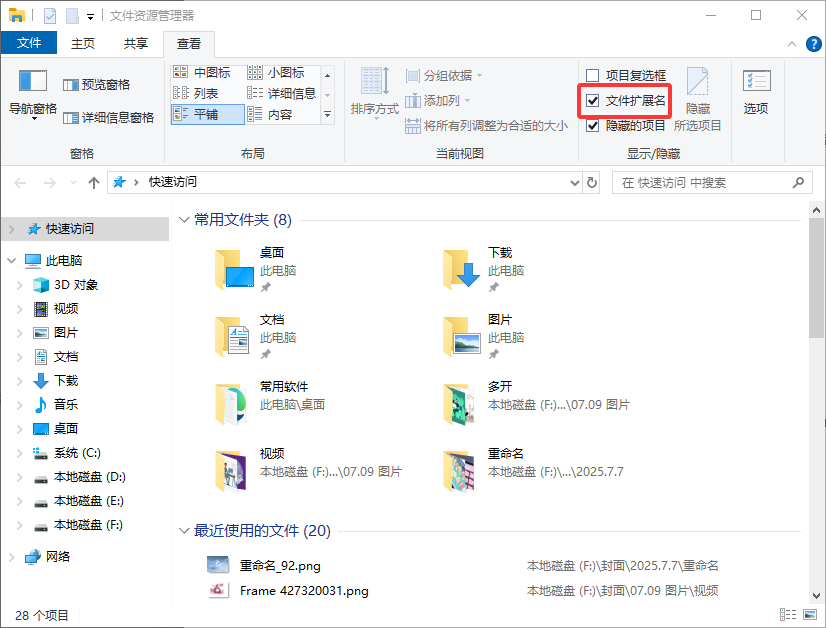Open customize quick access toolbar dropdown

(91, 16)
